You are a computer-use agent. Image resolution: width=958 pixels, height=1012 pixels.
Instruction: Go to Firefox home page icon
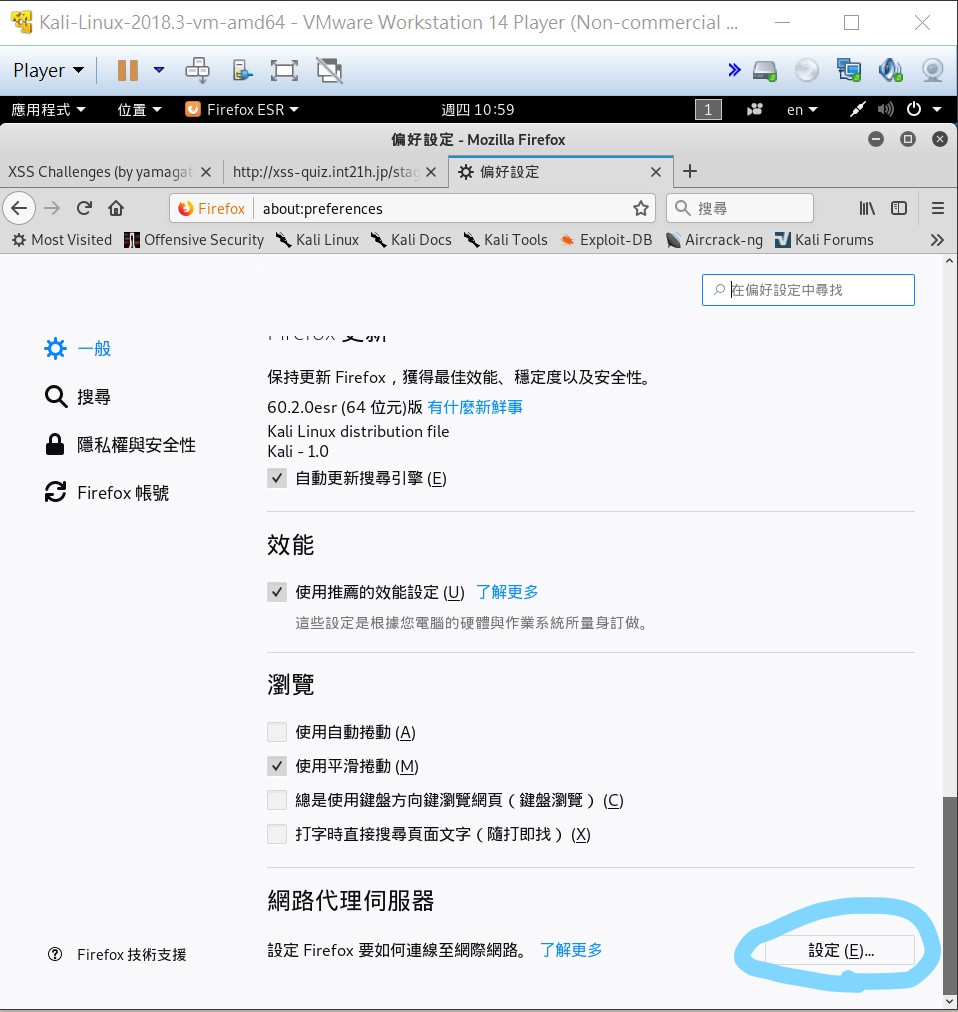click(116, 208)
